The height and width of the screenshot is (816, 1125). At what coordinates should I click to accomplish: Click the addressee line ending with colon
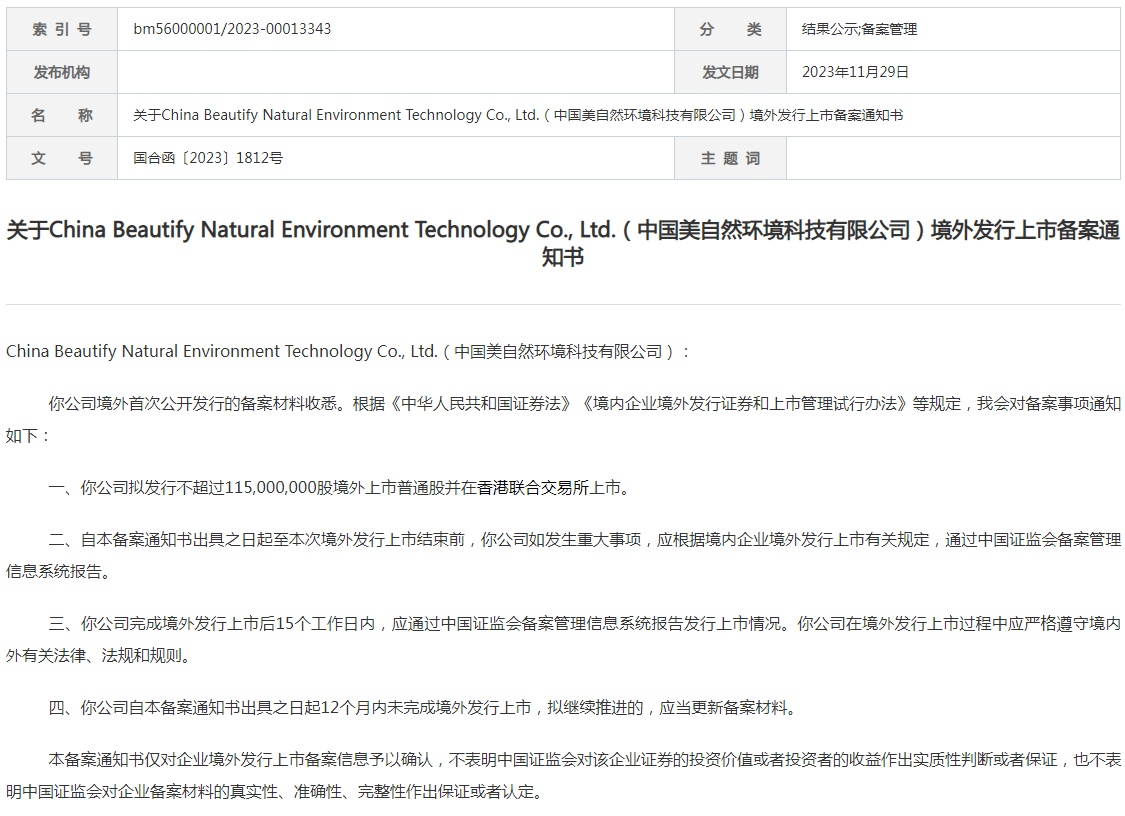pyautogui.click(x=348, y=352)
